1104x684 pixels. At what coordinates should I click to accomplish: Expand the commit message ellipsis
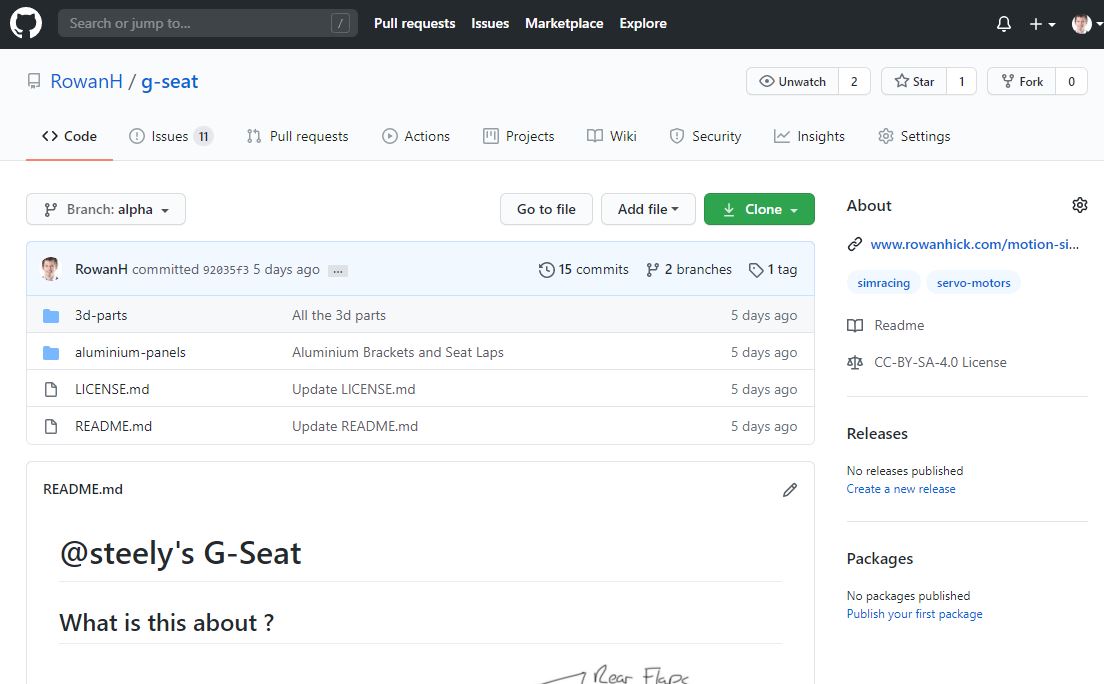pyautogui.click(x=338, y=271)
